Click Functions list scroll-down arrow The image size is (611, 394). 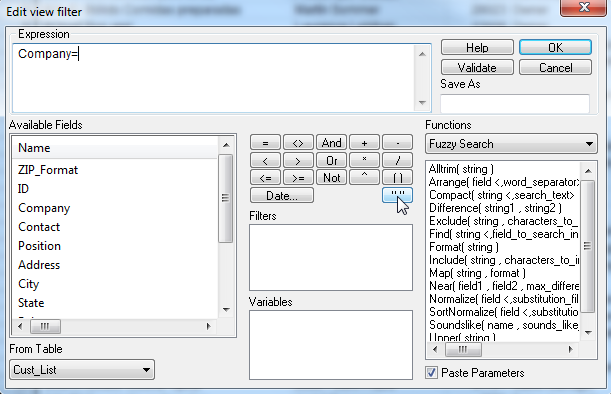[588, 333]
